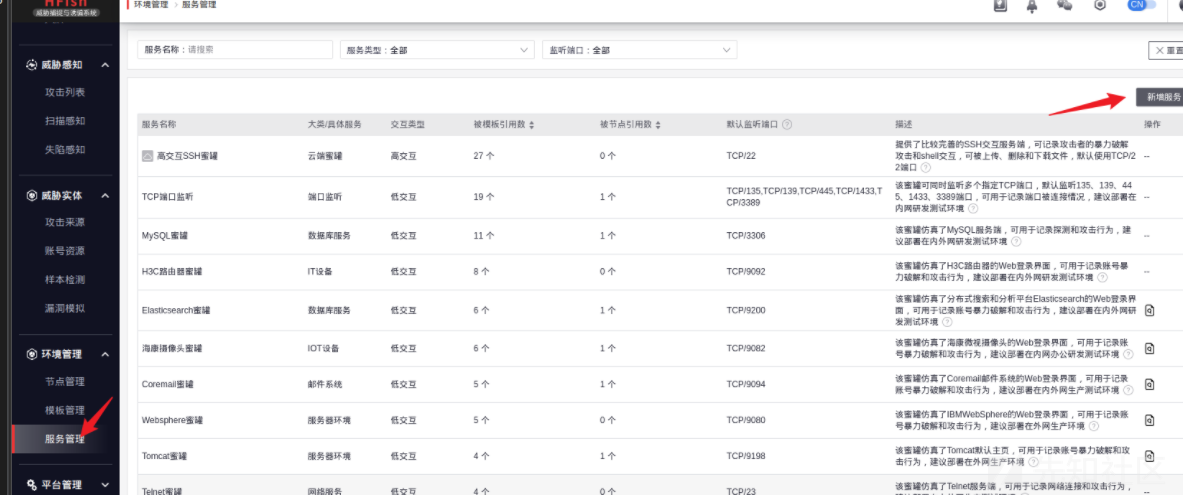
Task: View details icon for Websphere蜜罐 row
Action: click(x=1150, y=420)
